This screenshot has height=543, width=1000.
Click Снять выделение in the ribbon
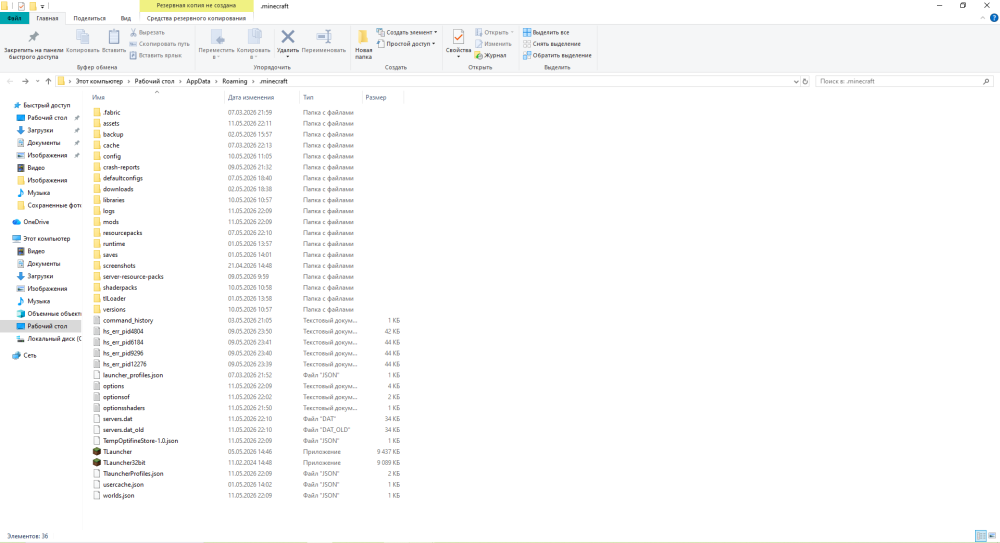click(x=552, y=44)
